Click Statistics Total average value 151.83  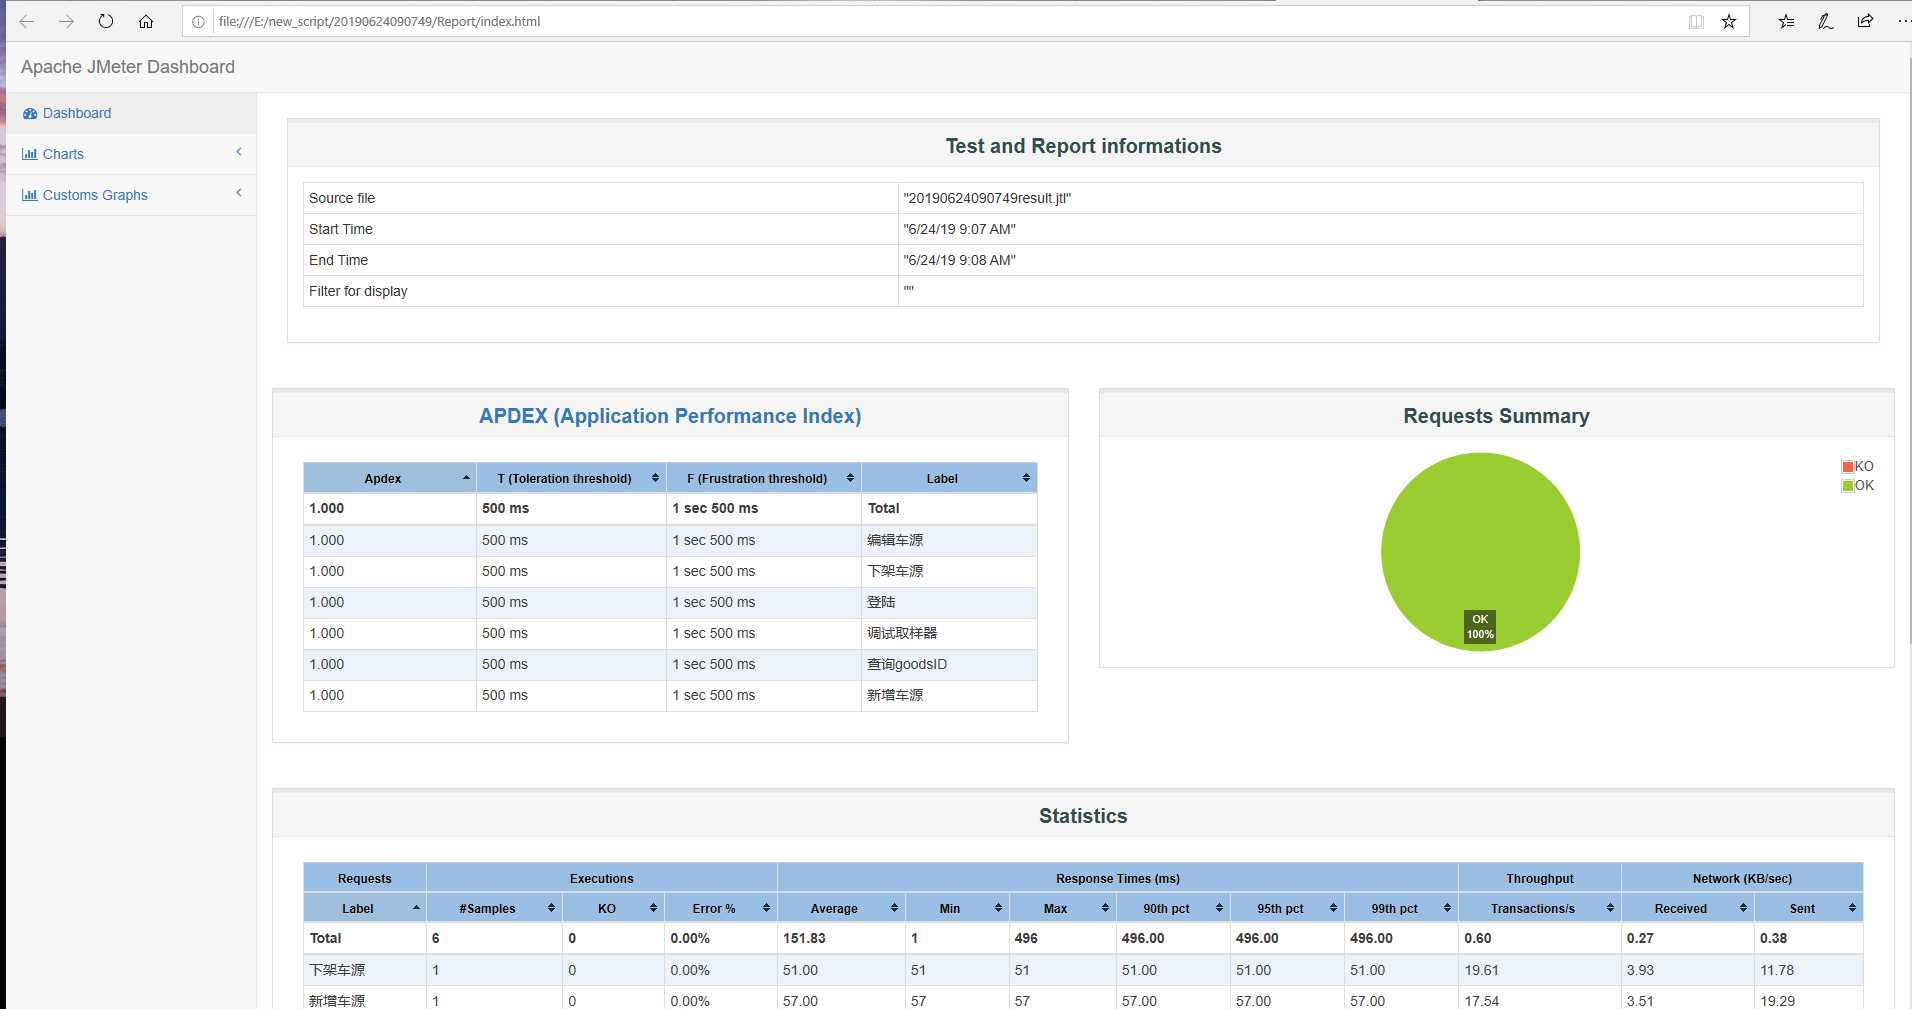(x=804, y=938)
